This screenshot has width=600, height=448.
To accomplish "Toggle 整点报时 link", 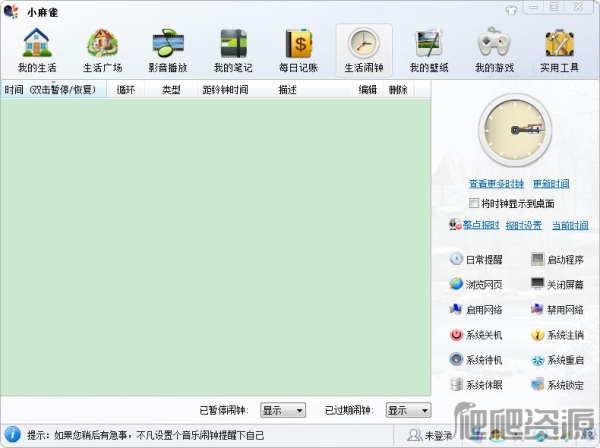I will point(481,225).
